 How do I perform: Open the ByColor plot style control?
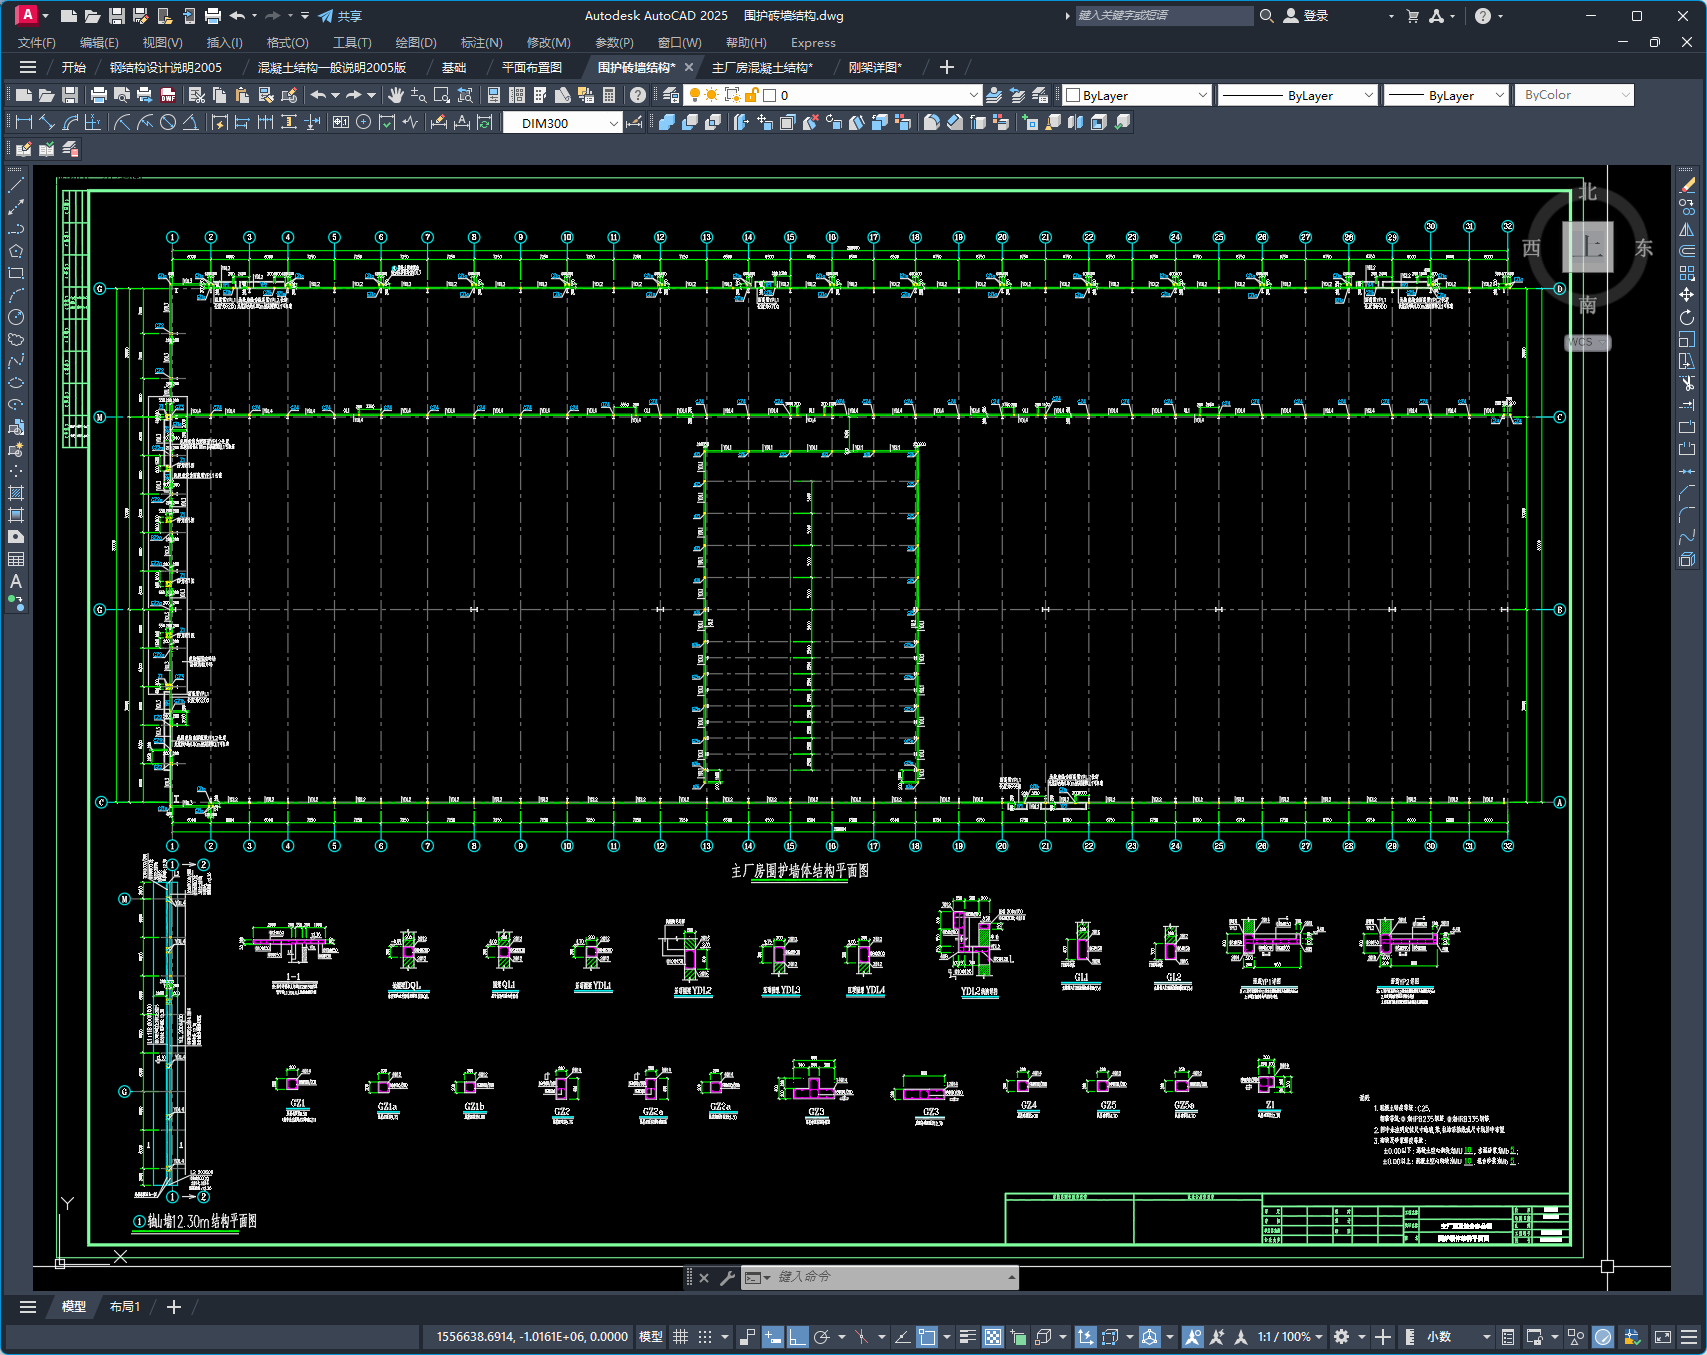(1573, 95)
